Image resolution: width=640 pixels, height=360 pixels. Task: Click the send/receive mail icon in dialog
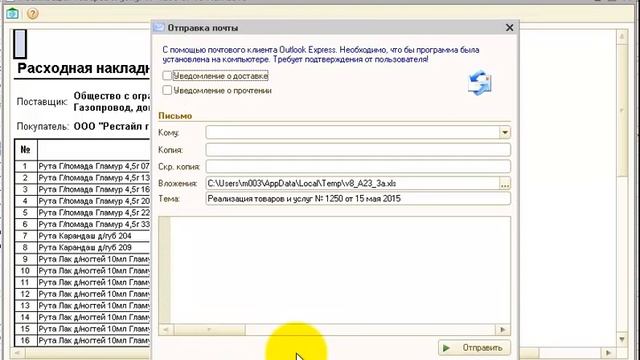[x=480, y=83]
